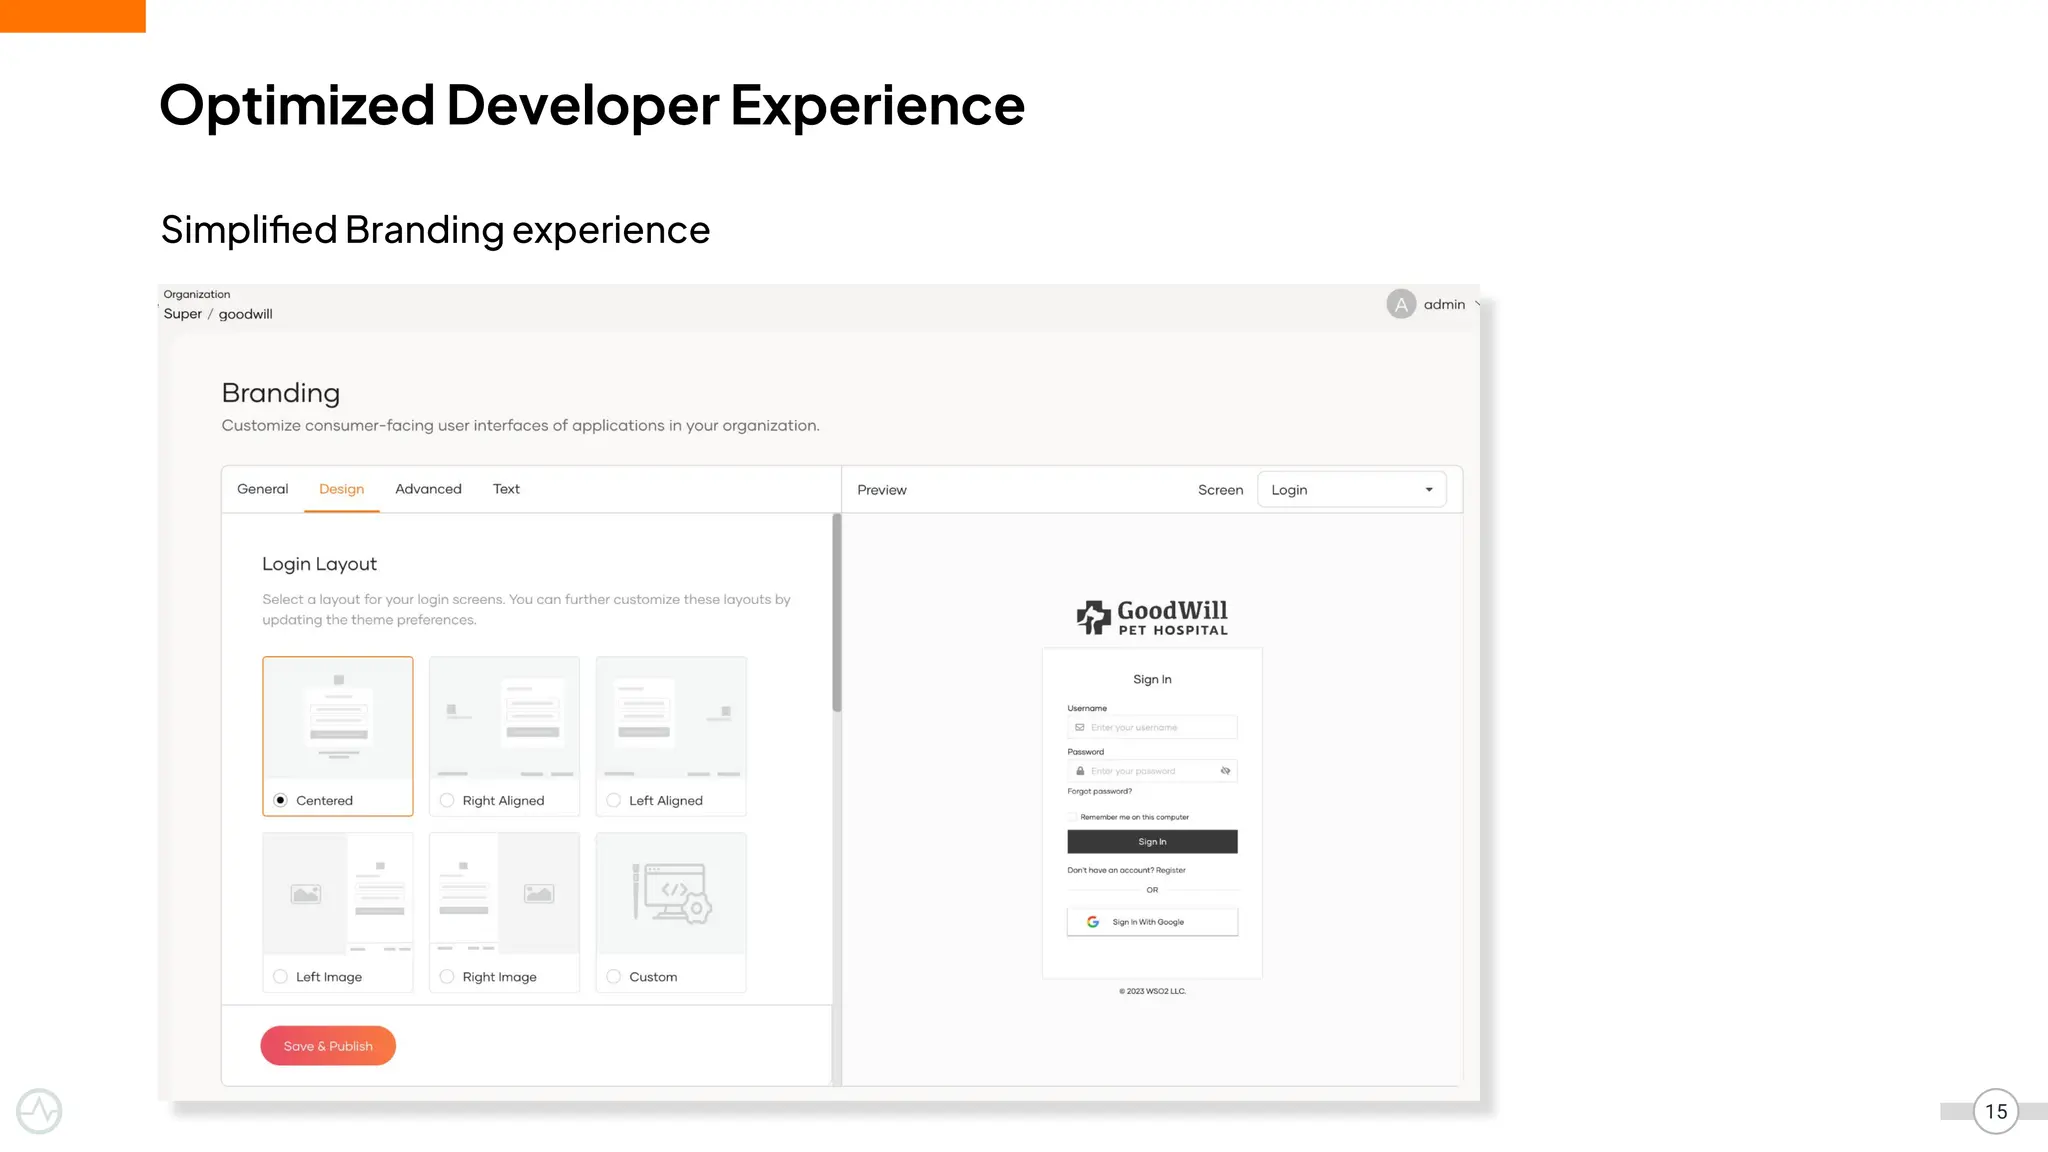Image resolution: width=2048 pixels, height=1152 pixels.
Task: Toggle password visibility eye icon
Action: click(1225, 771)
